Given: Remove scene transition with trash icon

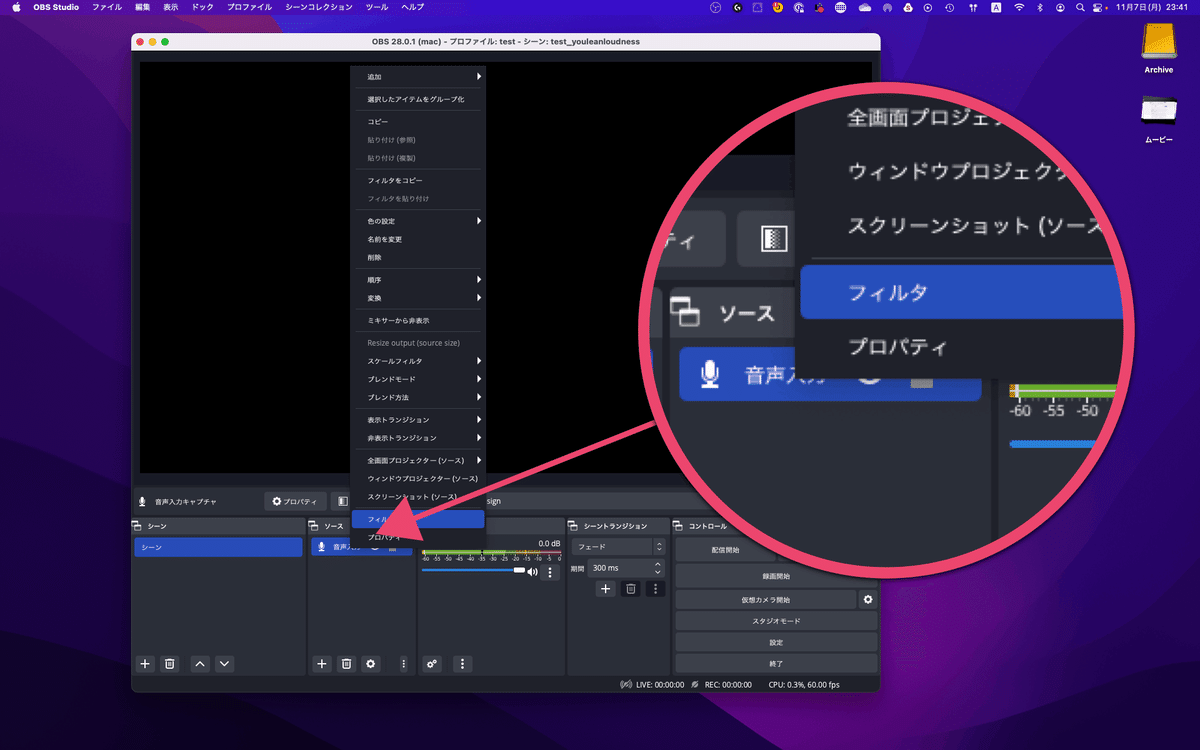Looking at the screenshot, I should point(630,589).
